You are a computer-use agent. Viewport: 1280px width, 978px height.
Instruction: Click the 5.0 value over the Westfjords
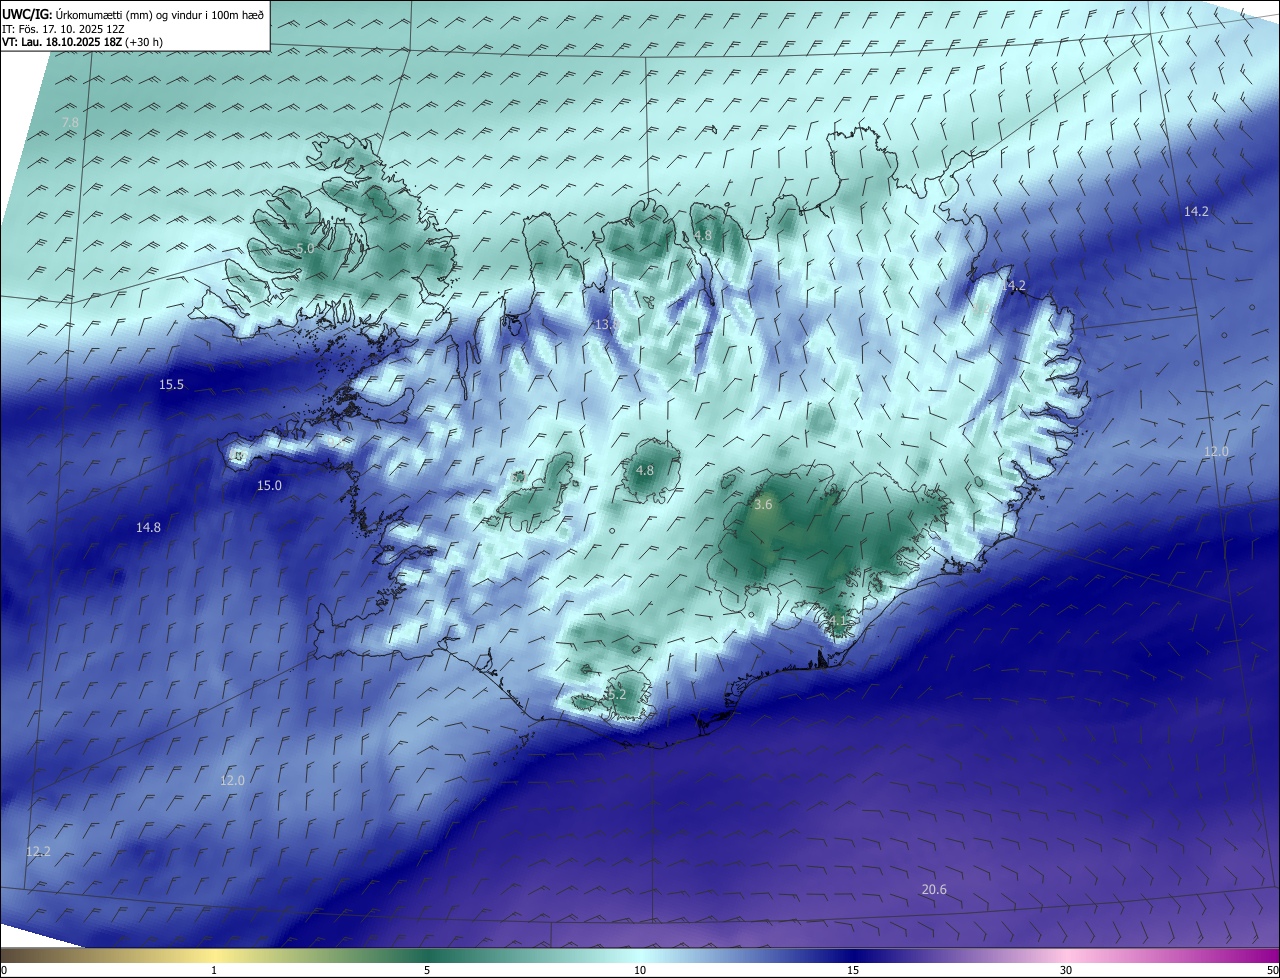point(305,247)
